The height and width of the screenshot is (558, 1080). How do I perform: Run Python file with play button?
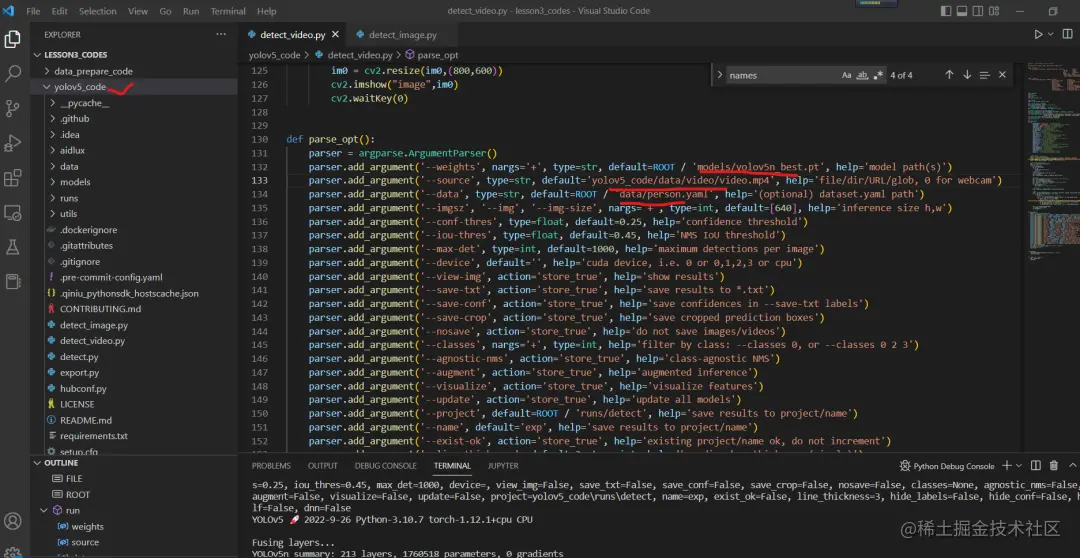click(x=1038, y=34)
